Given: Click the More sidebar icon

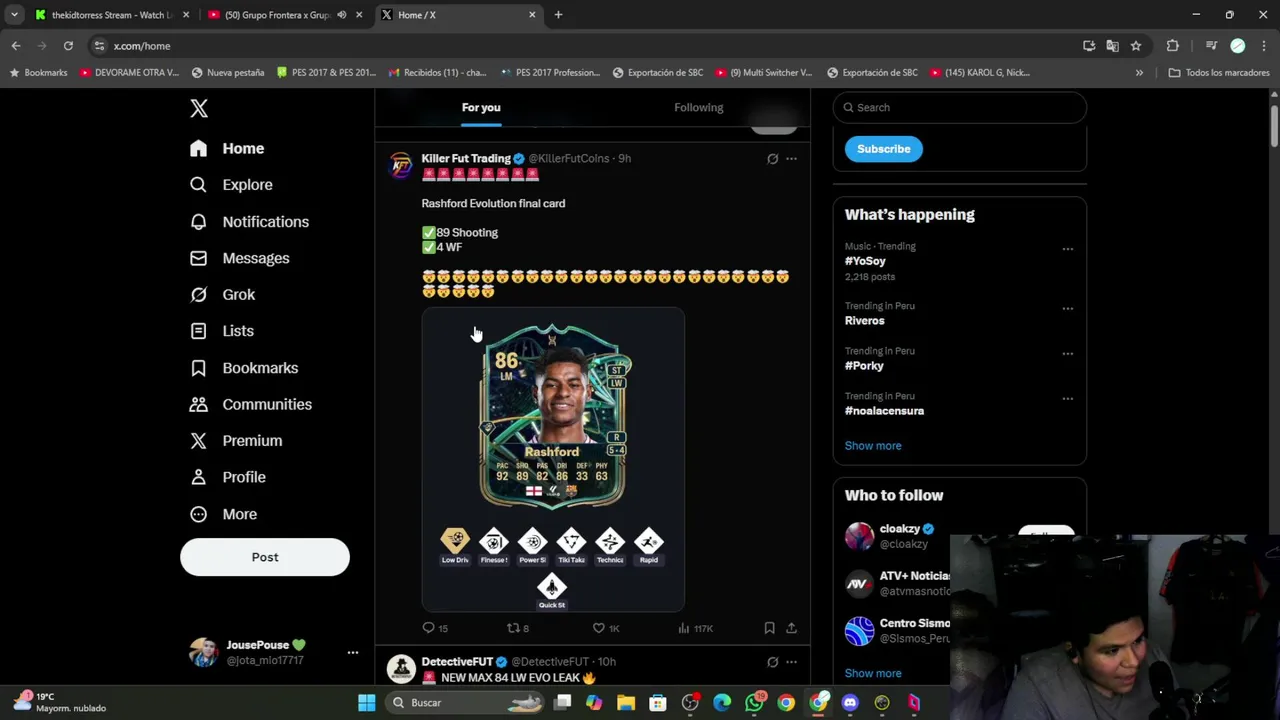Looking at the screenshot, I should tap(198, 514).
